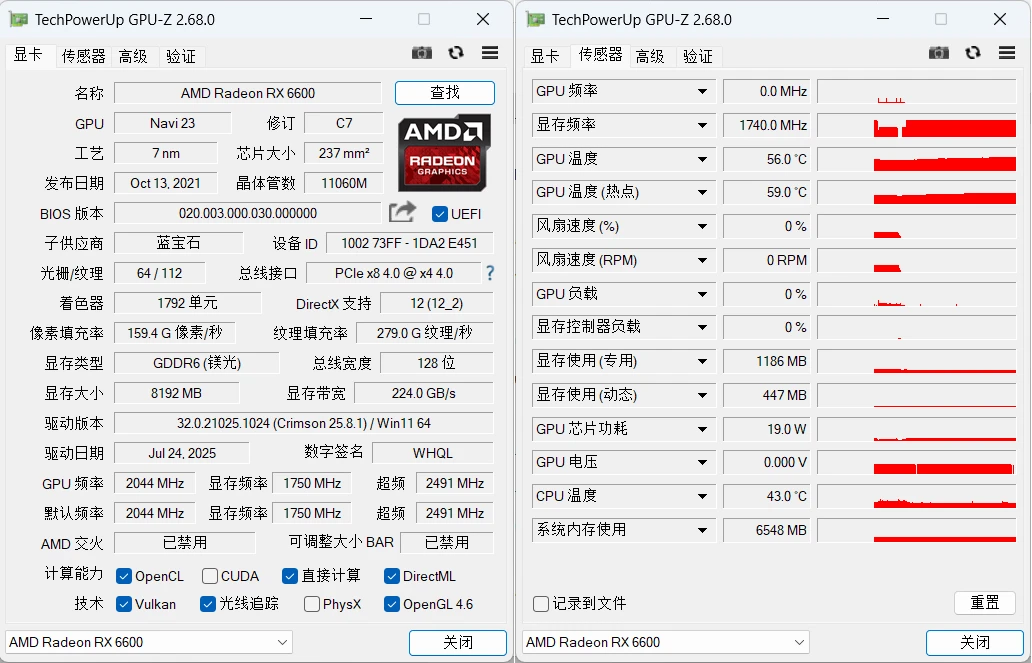The image size is (1032, 663).
Task: Switch to 验证 tab in left window
Action: pos(181,57)
